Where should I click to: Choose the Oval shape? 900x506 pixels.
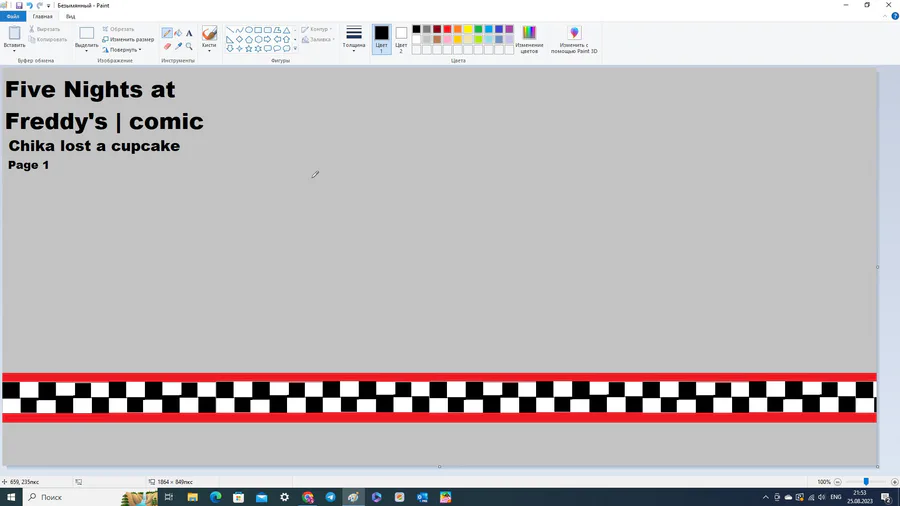click(249, 30)
